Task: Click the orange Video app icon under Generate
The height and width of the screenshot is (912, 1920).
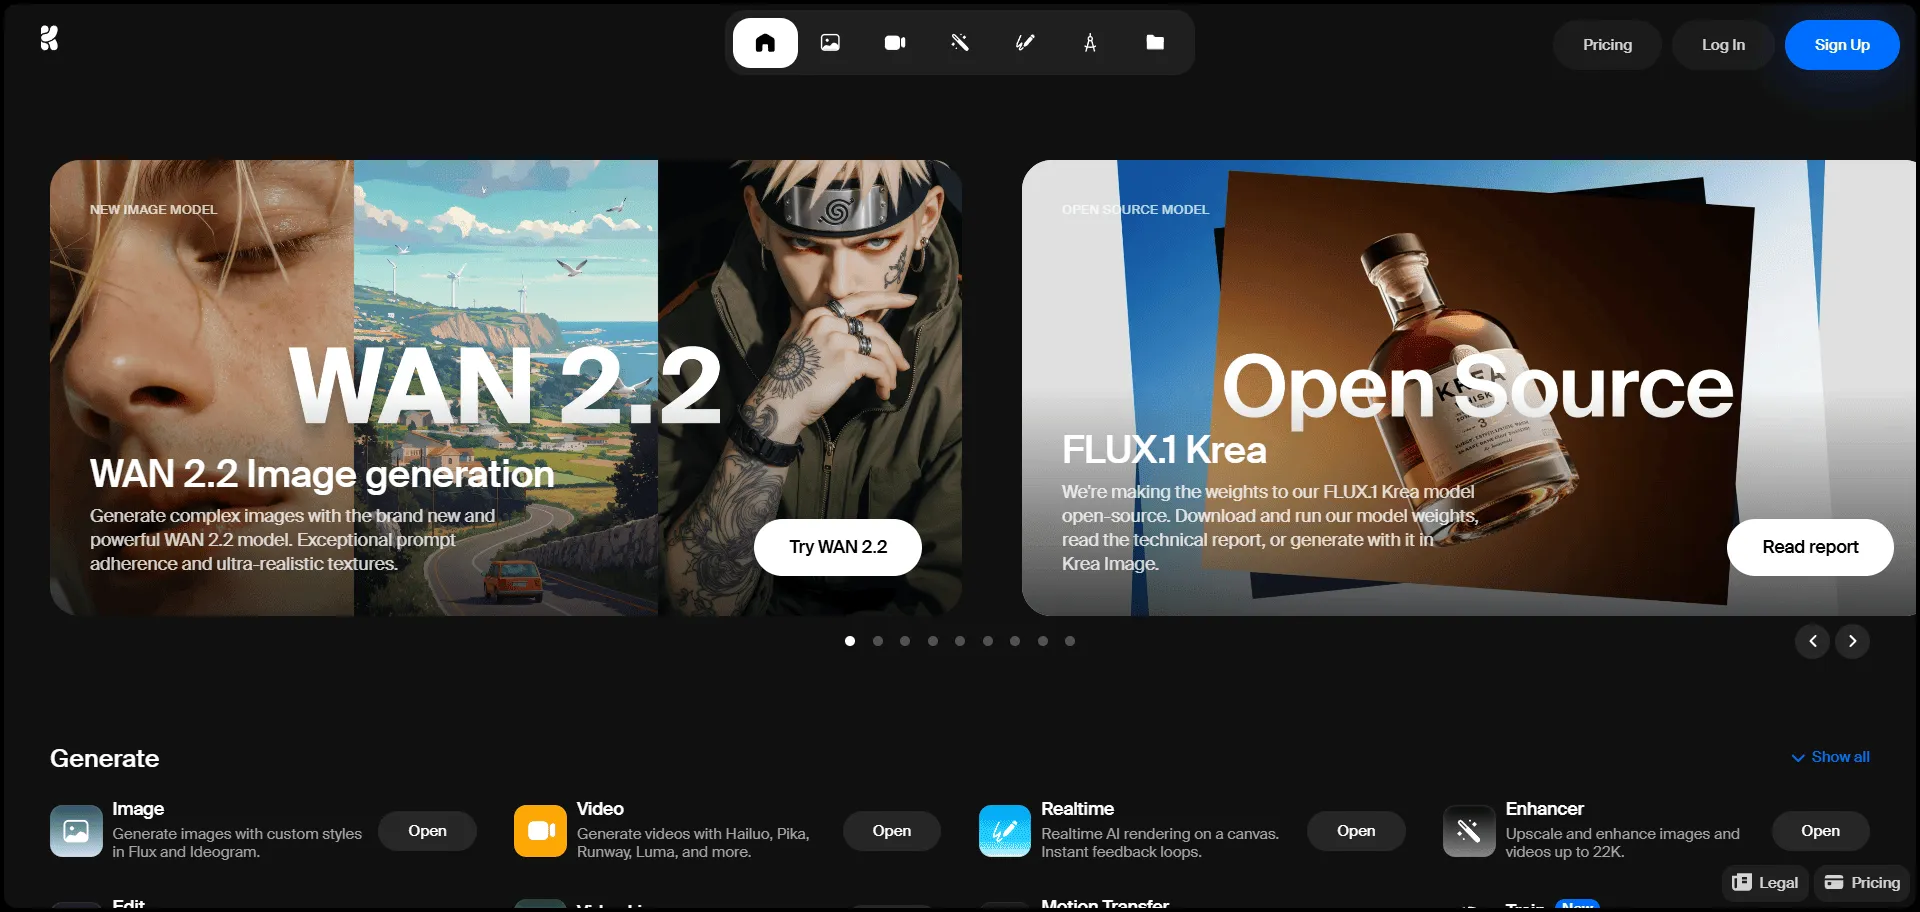Action: click(540, 831)
